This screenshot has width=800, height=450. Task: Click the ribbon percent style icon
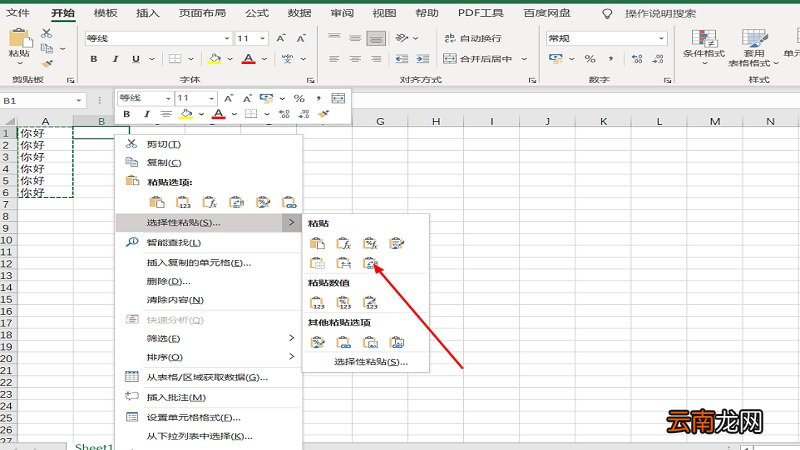coord(590,59)
